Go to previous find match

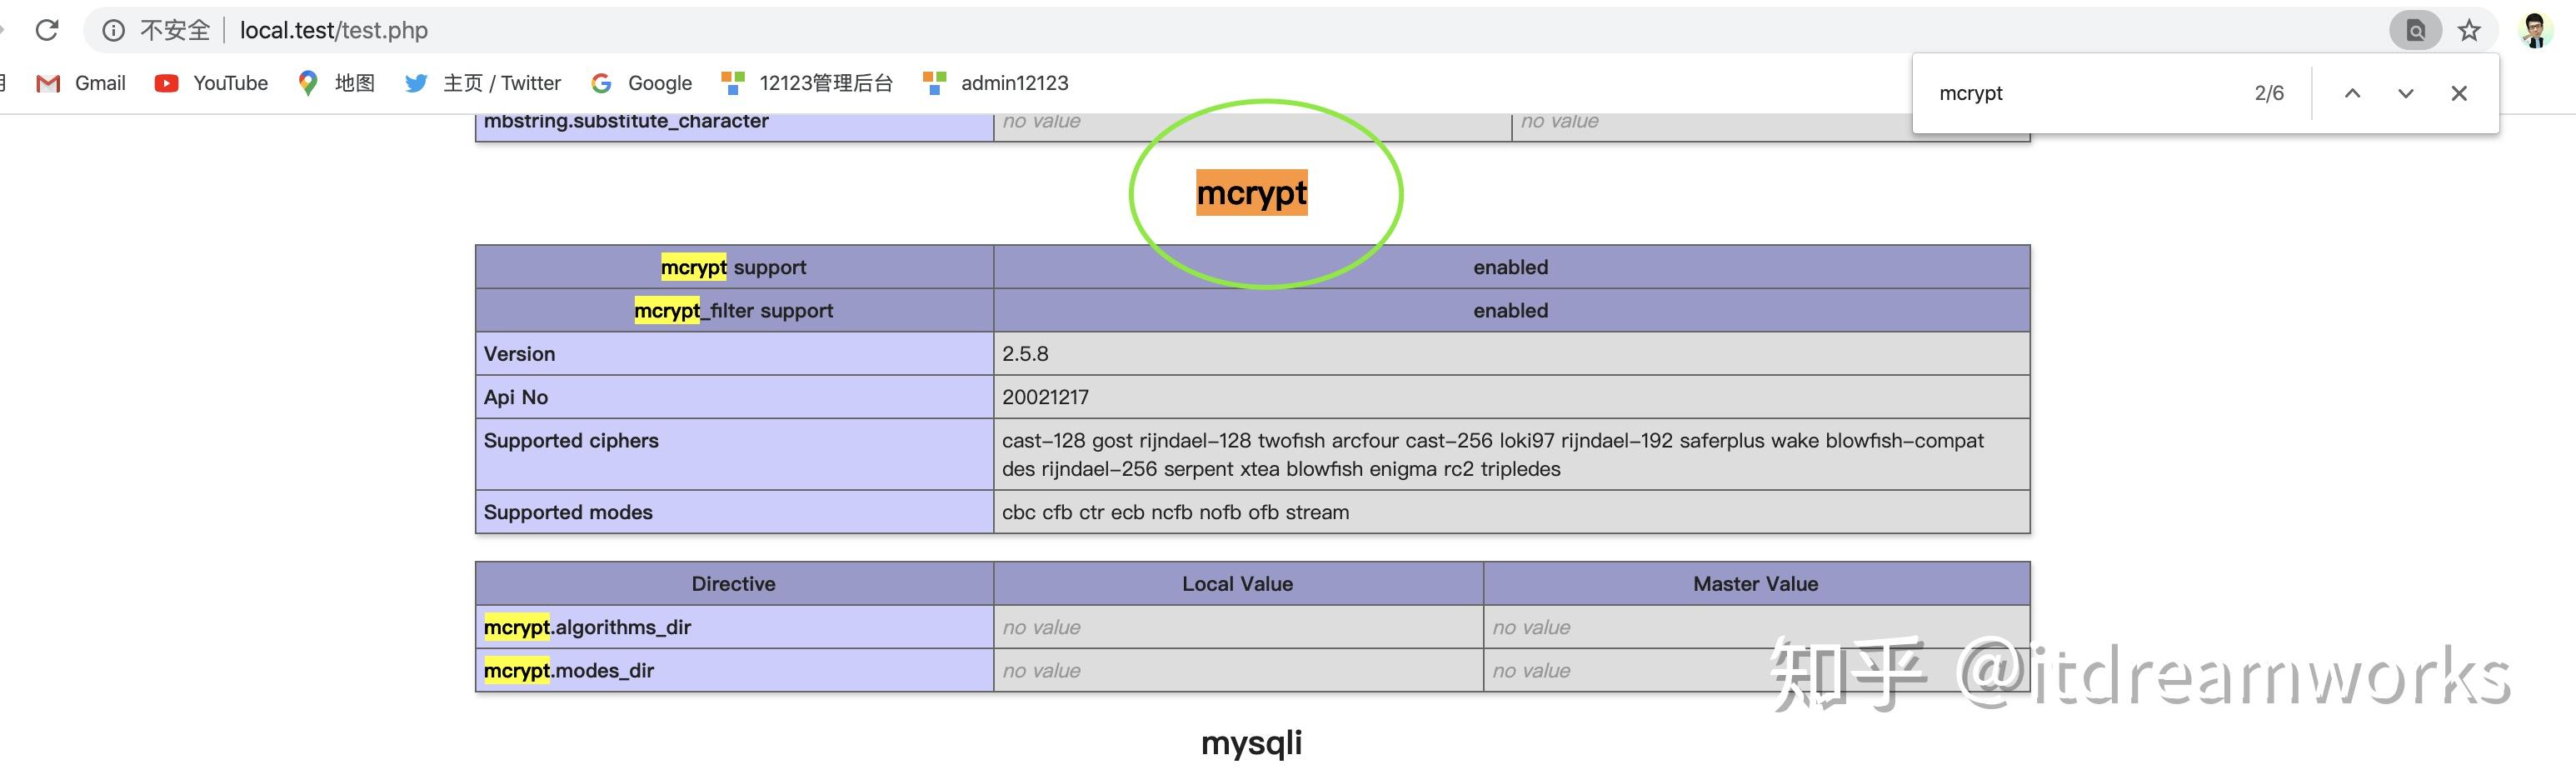pos(2353,93)
